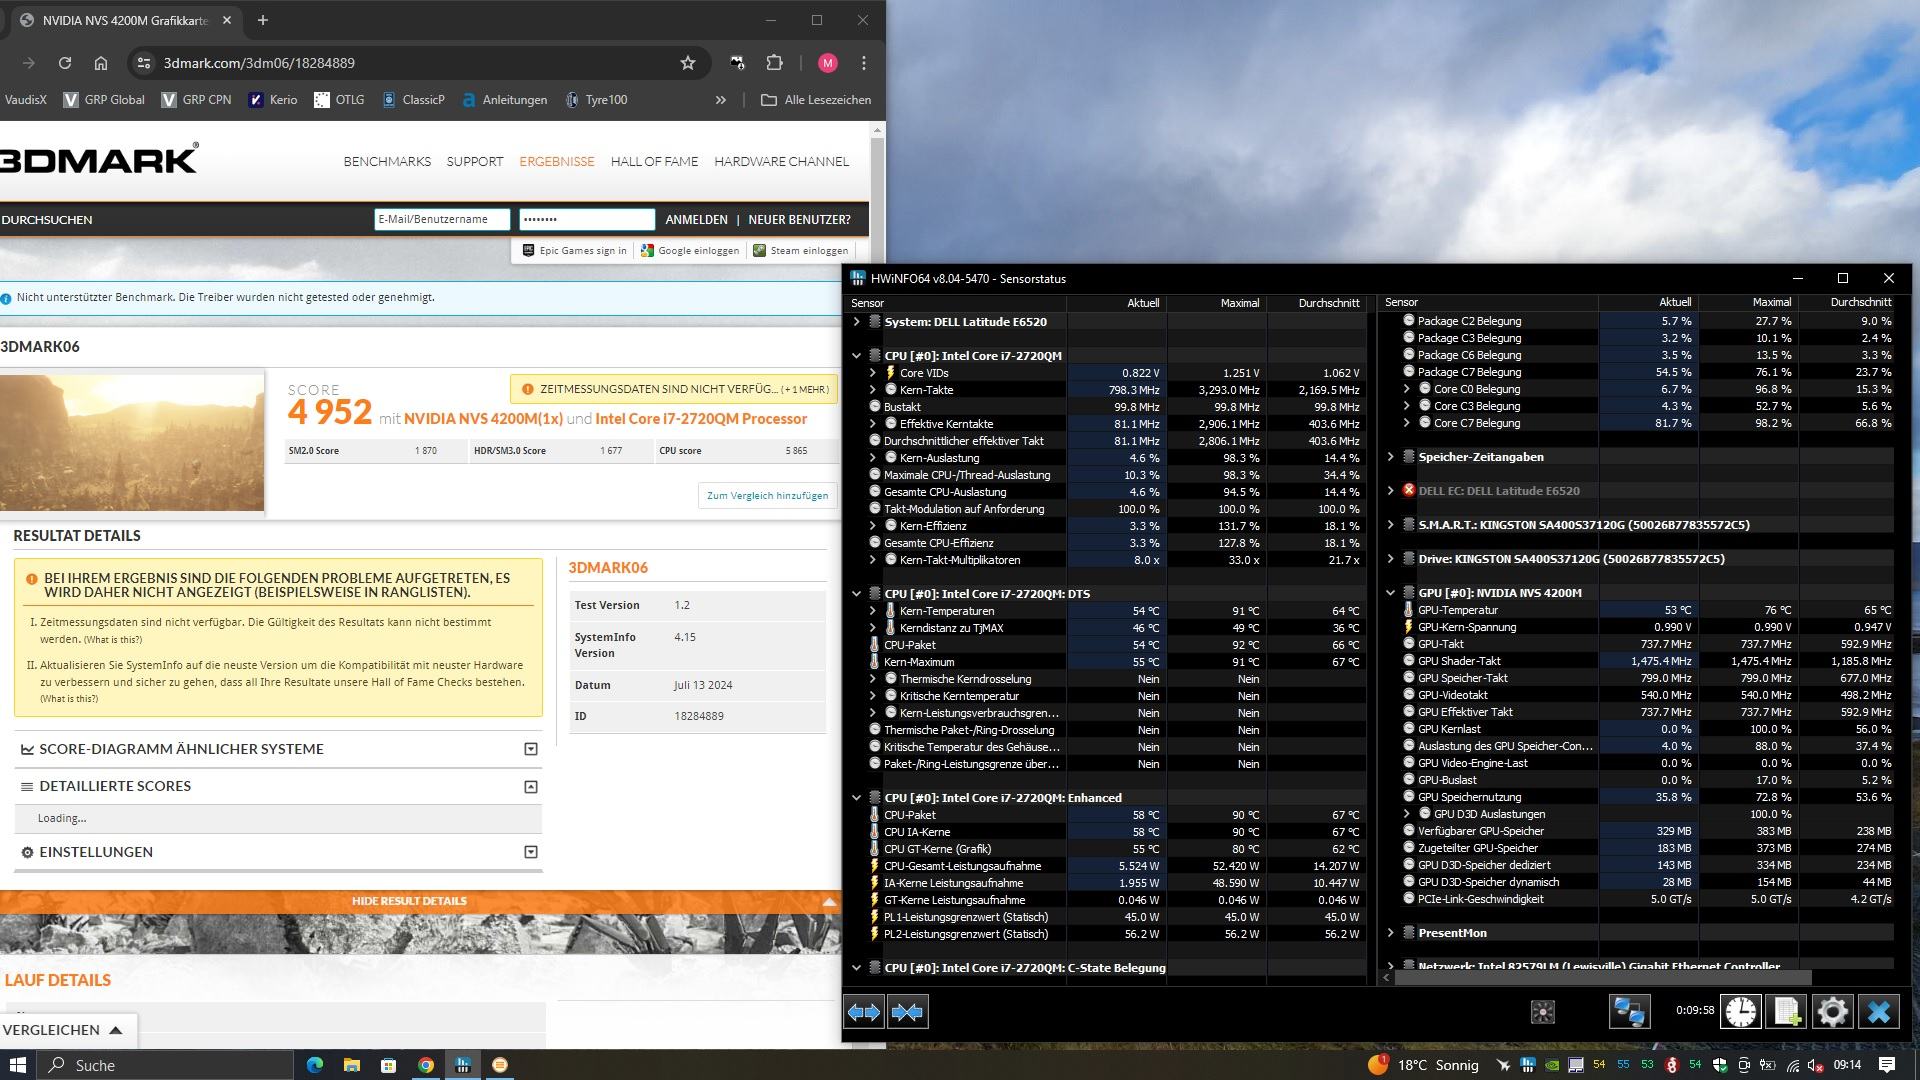The width and height of the screenshot is (1920, 1080).
Task: Expand S.M.A.R.T. KINGSTON section
Action: coord(1390,525)
